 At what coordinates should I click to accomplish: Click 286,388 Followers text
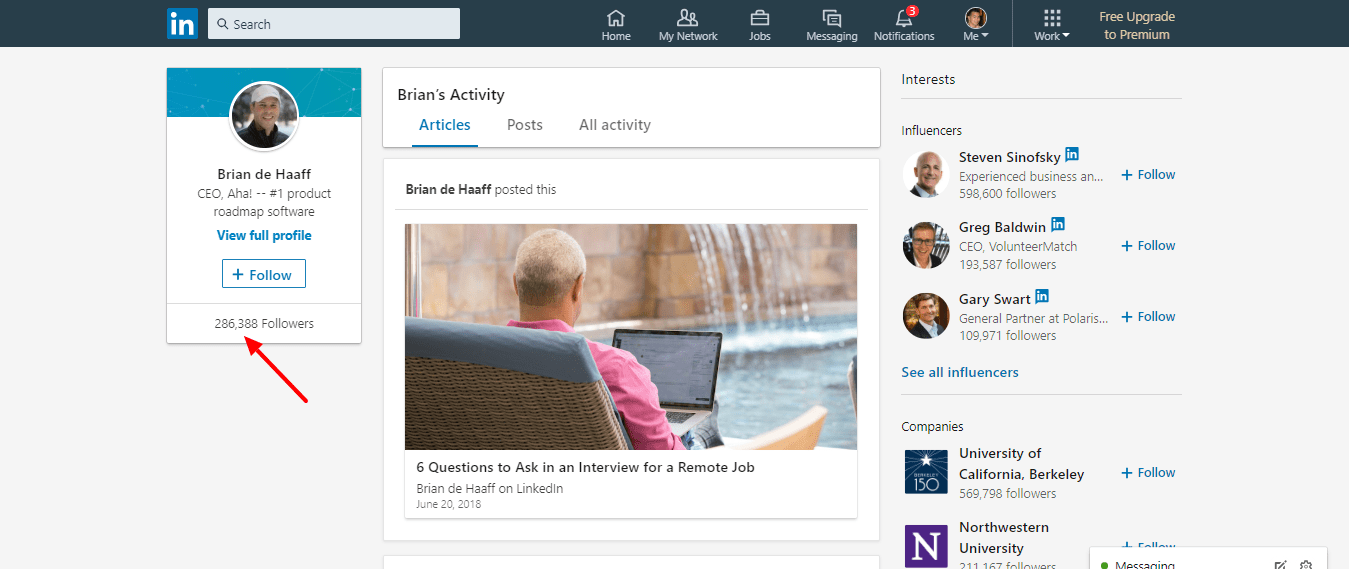264,323
